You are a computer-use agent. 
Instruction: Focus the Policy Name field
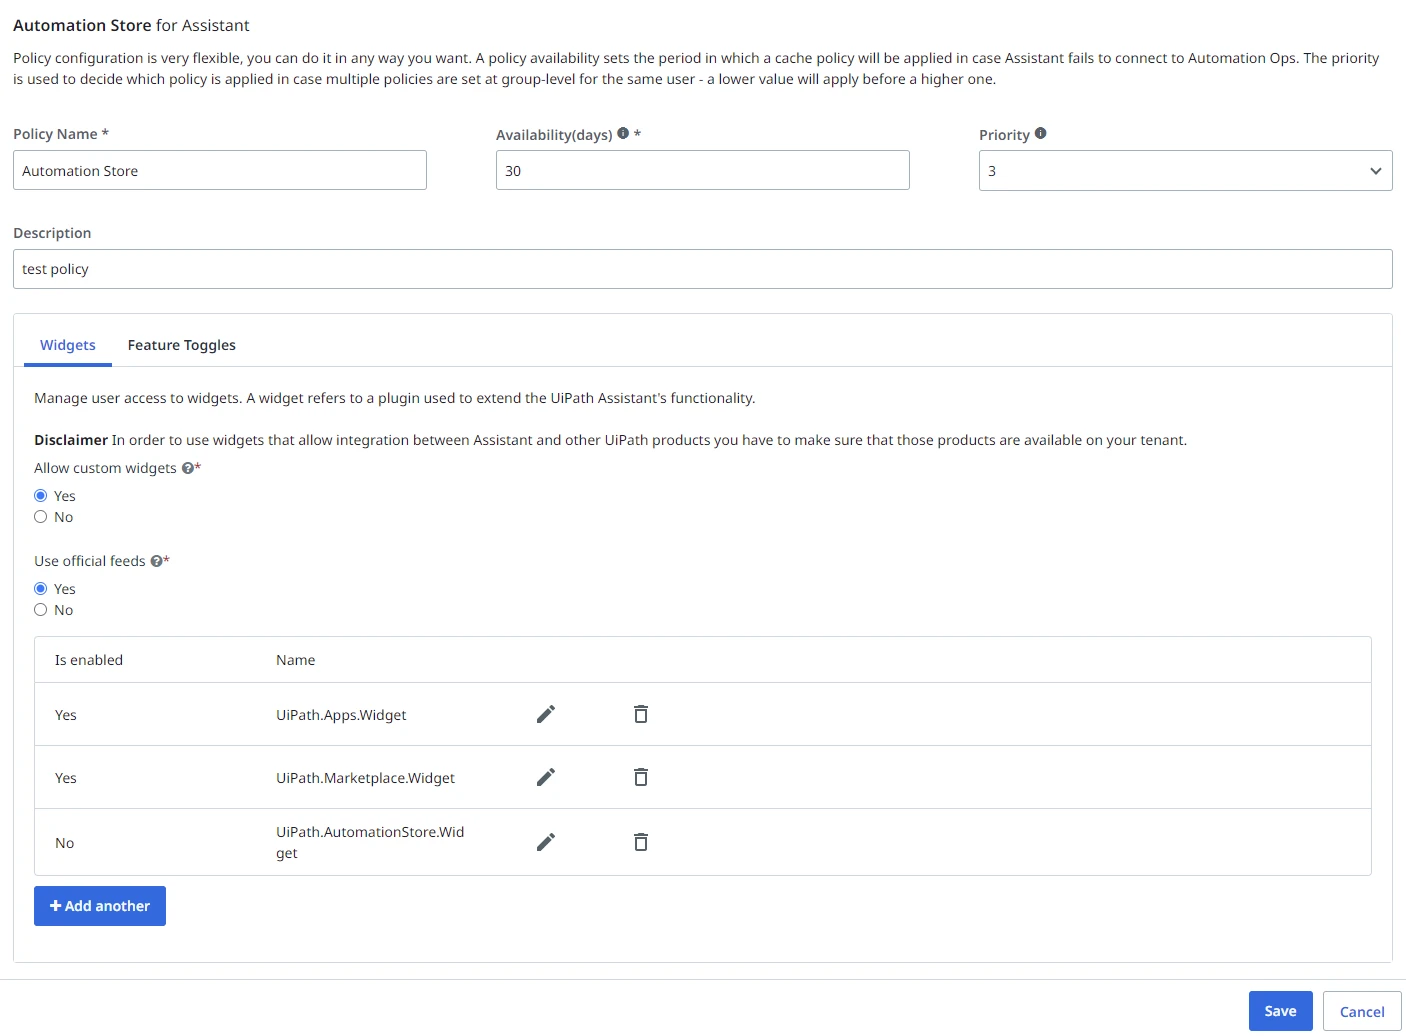220,170
